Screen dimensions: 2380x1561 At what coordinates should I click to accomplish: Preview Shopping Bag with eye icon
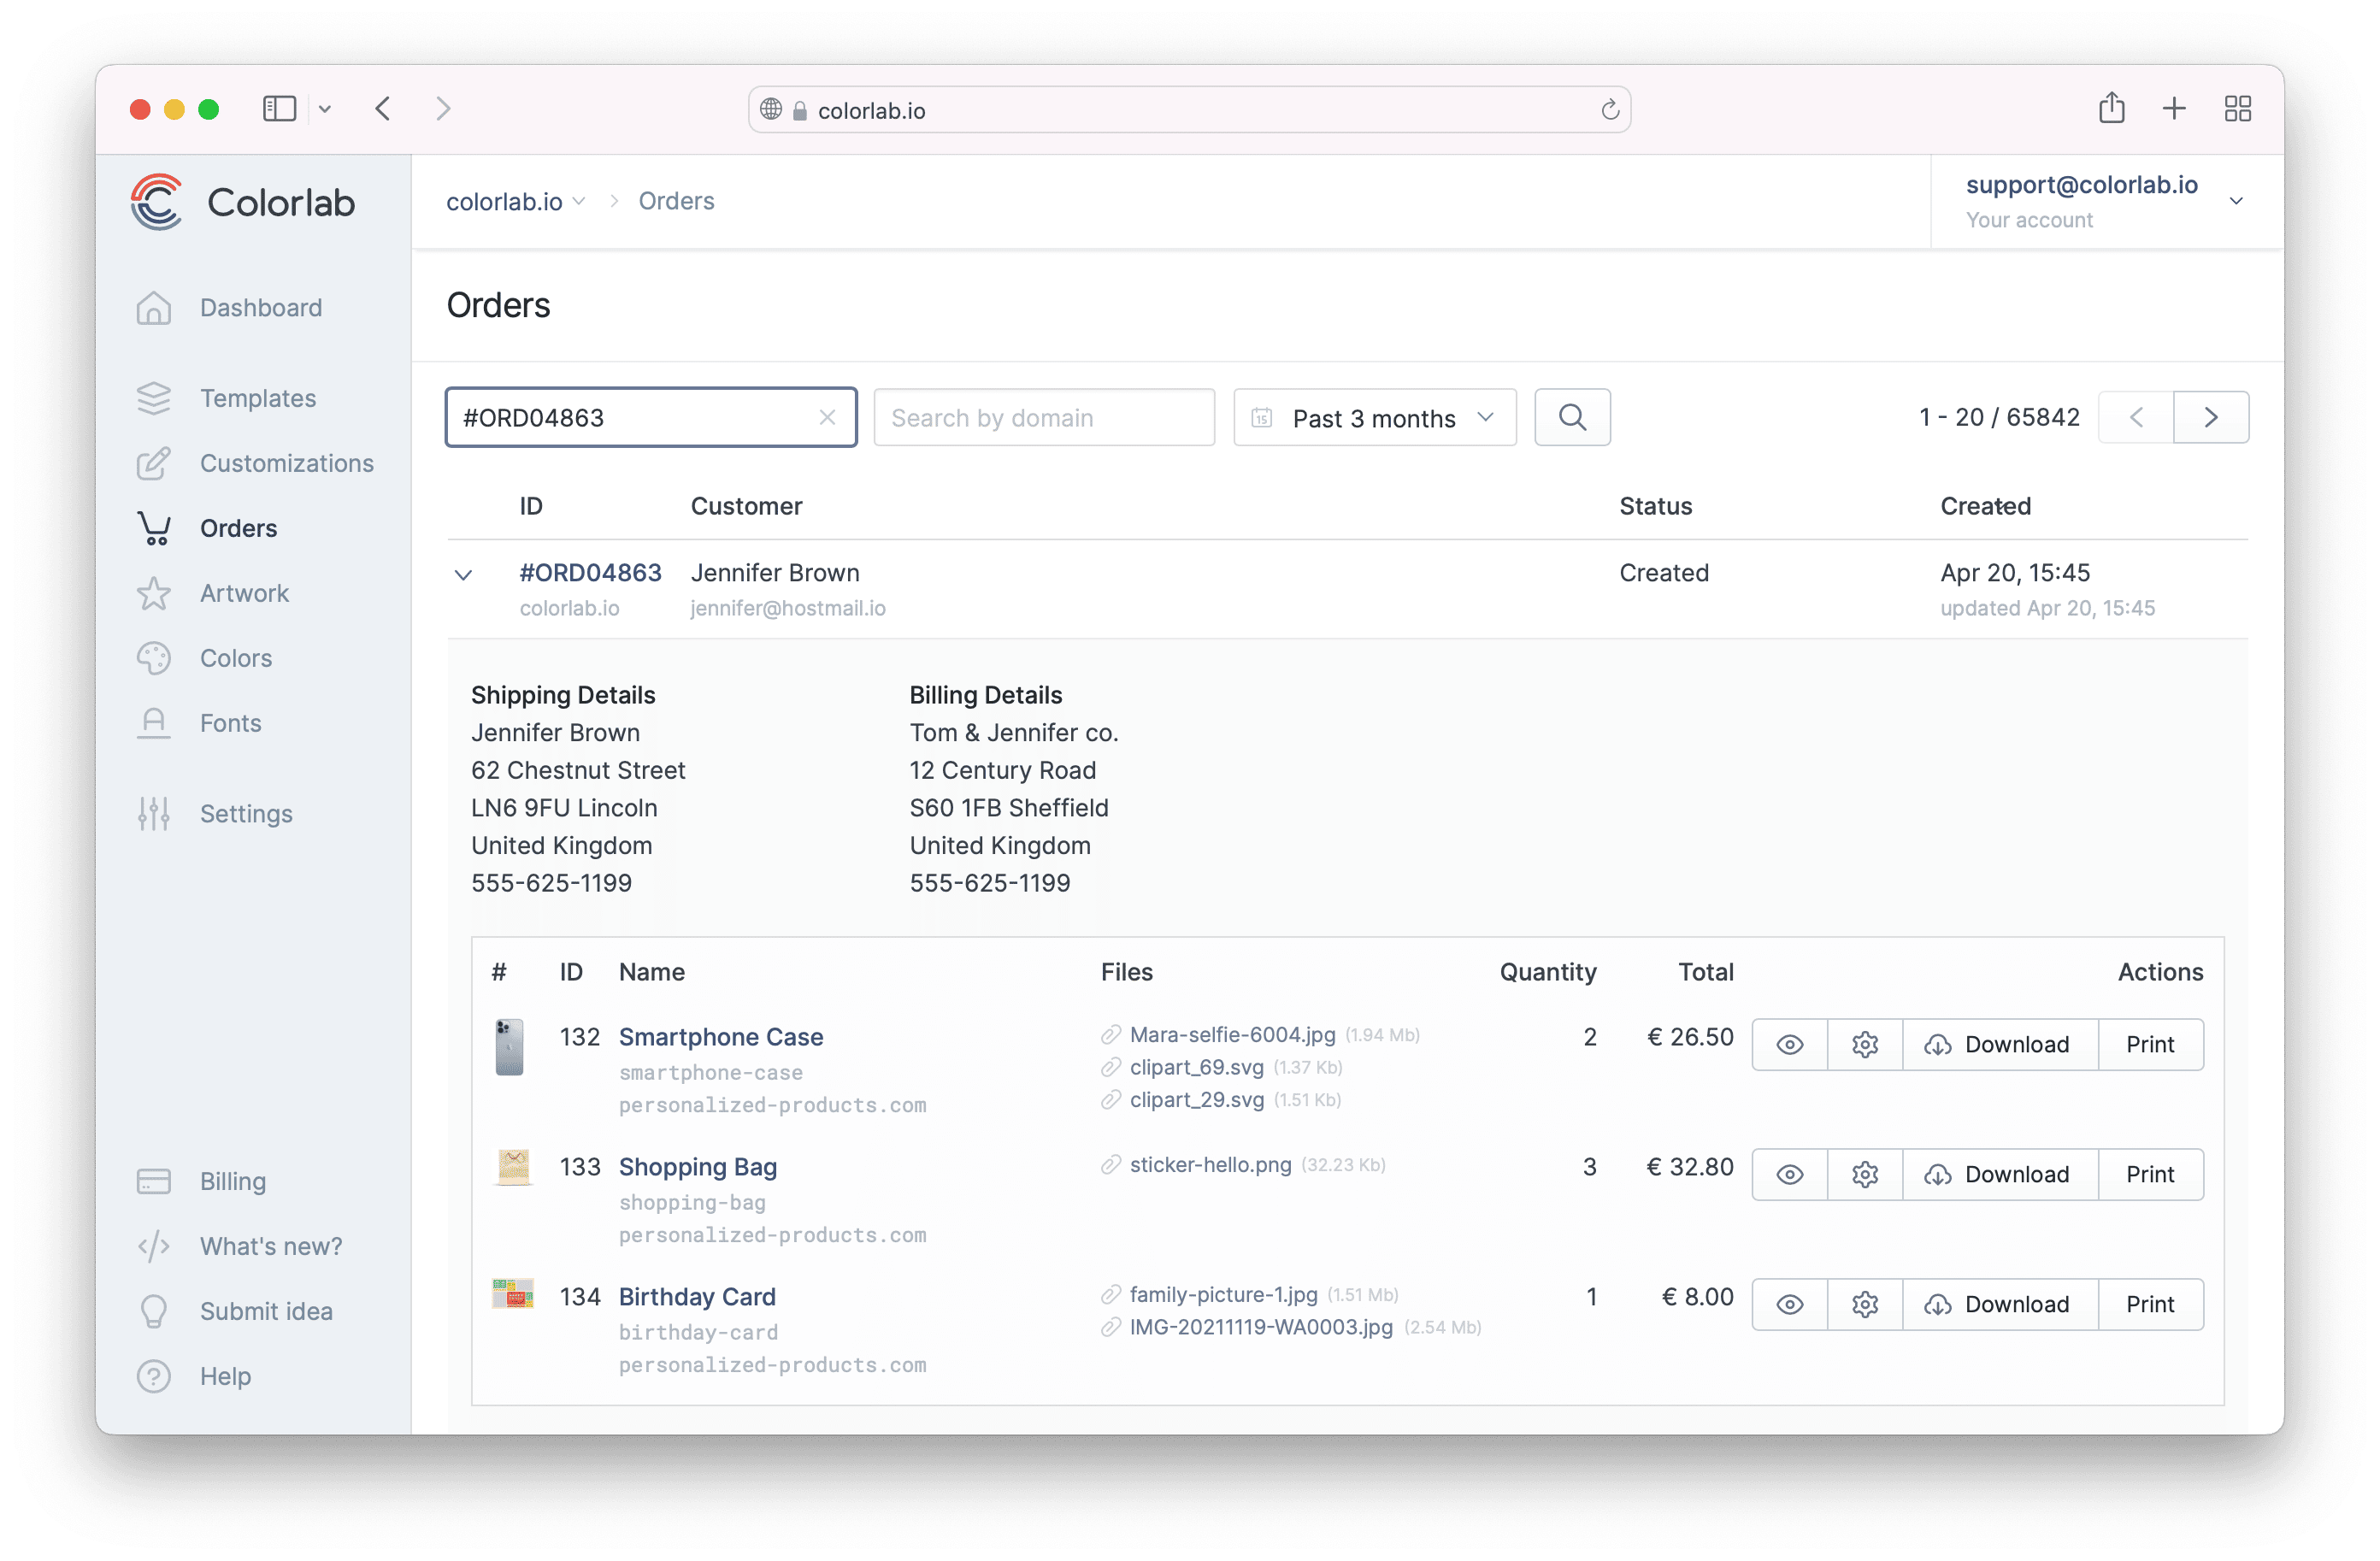pos(1789,1174)
